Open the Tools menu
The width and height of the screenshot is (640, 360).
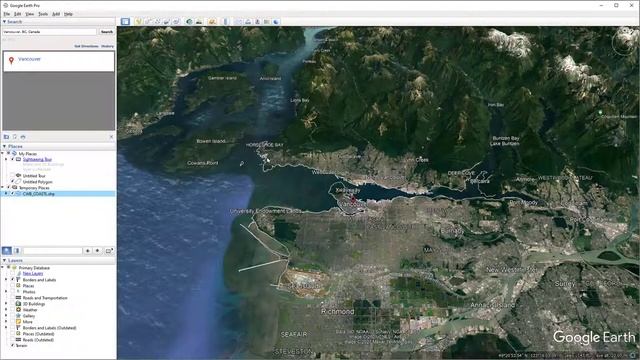click(x=43, y=14)
